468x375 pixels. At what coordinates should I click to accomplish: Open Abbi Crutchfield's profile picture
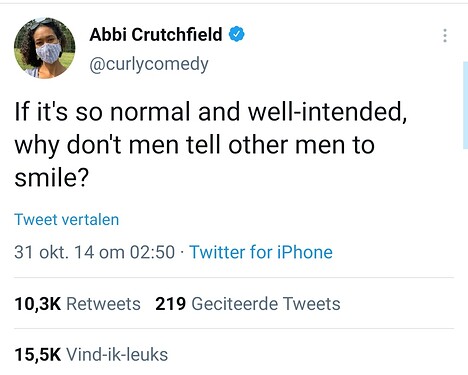[x=44, y=48]
